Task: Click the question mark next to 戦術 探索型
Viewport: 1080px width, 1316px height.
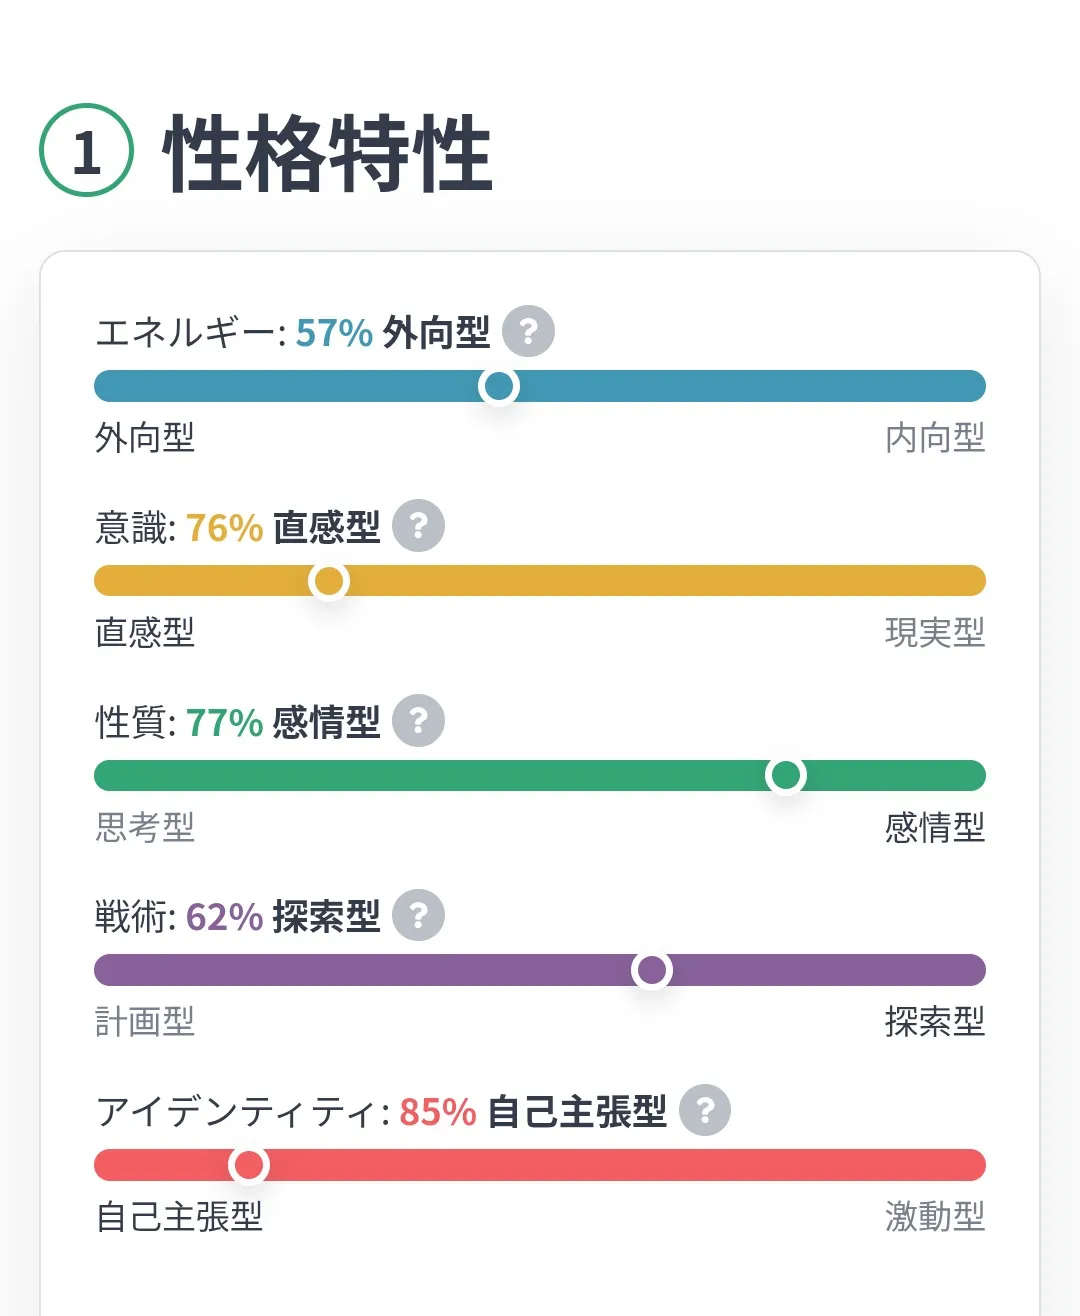Action: (x=418, y=916)
